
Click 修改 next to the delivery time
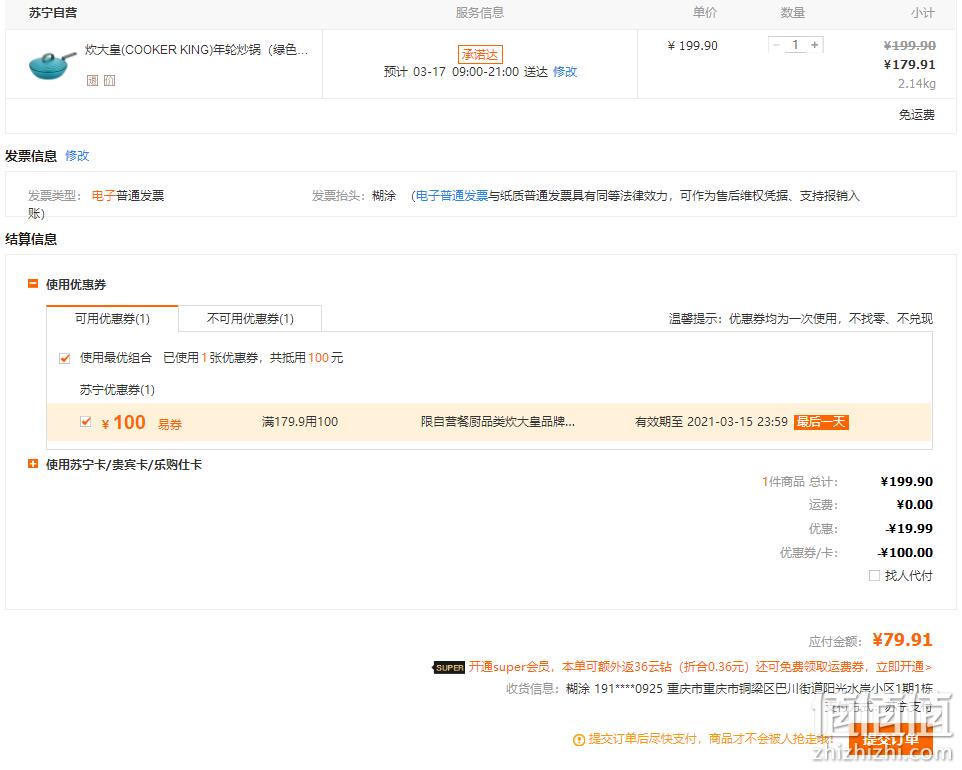[x=565, y=72]
